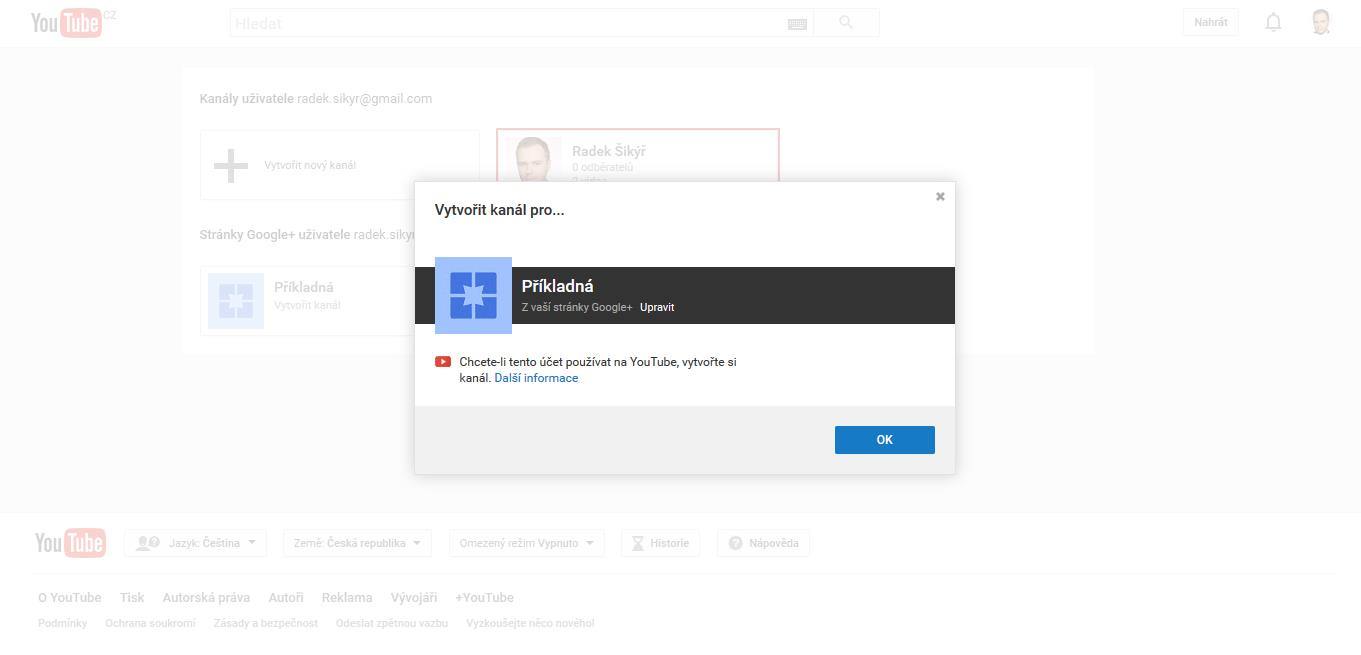Screen dimensions: 1361x655
Task: Open the Podmínky footer link
Action: [62, 623]
